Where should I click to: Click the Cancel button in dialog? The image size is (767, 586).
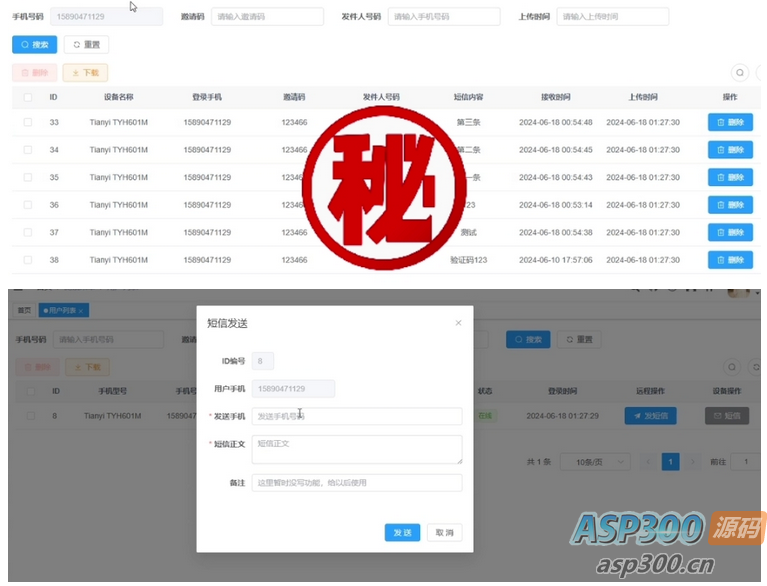(444, 532)
